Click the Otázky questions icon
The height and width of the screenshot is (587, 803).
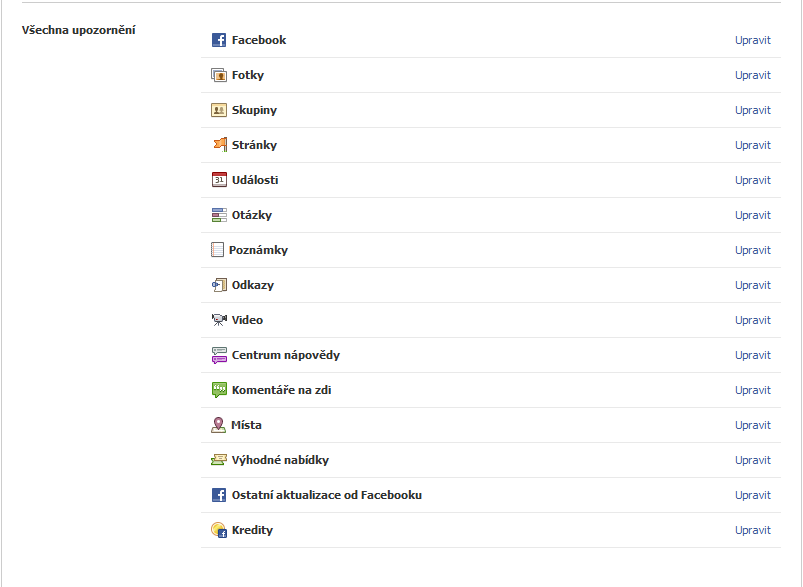point(219,215)
